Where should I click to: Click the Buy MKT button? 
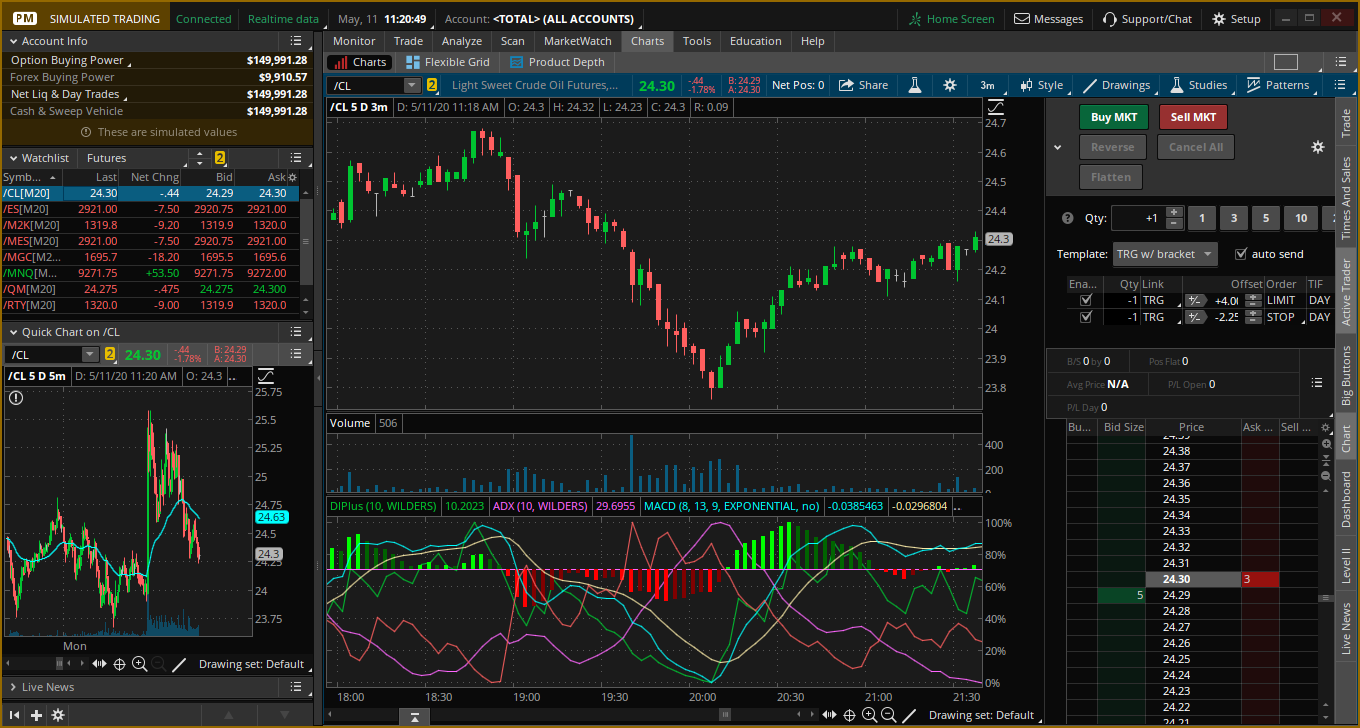coord(1114,117)
